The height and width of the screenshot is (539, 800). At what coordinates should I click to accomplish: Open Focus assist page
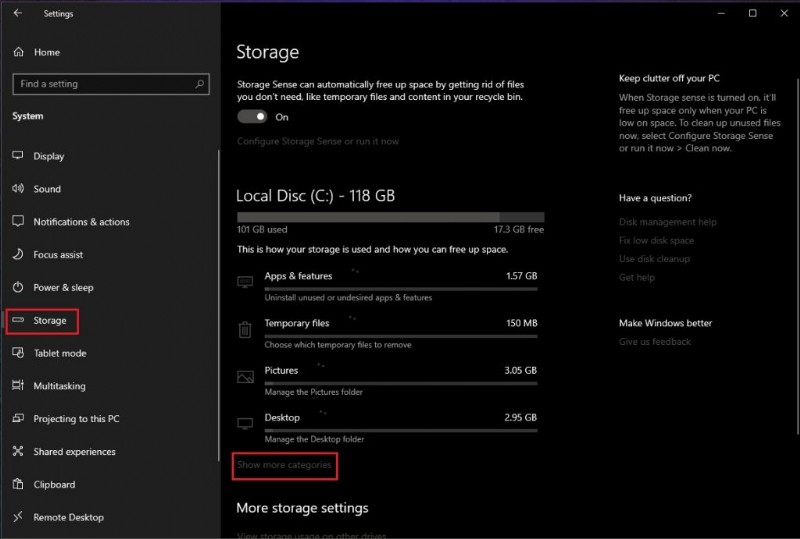(x=58, y=254)
